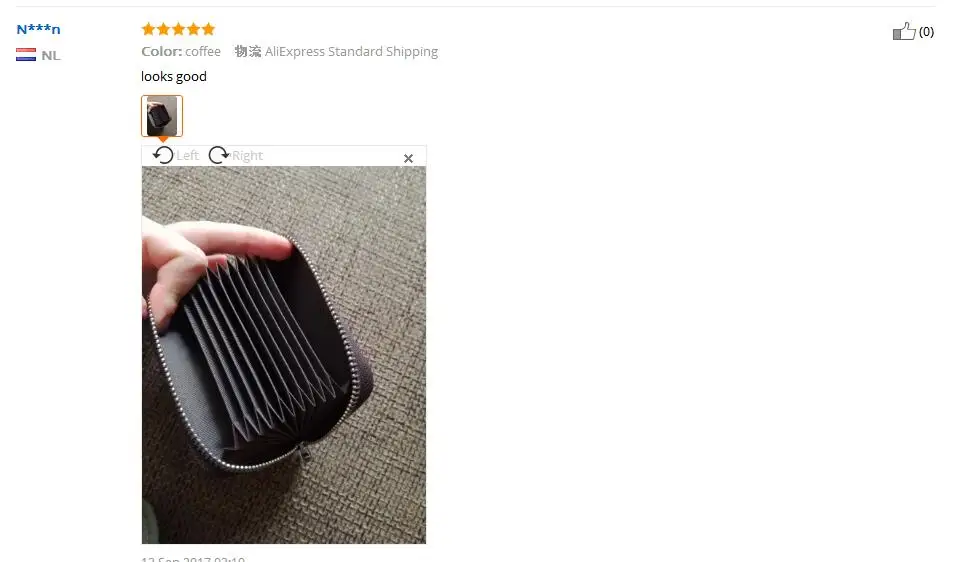Viewport: 963px width, 562px height.
Task: Open reviewer N***n's profile name
Action: [38, 29]
